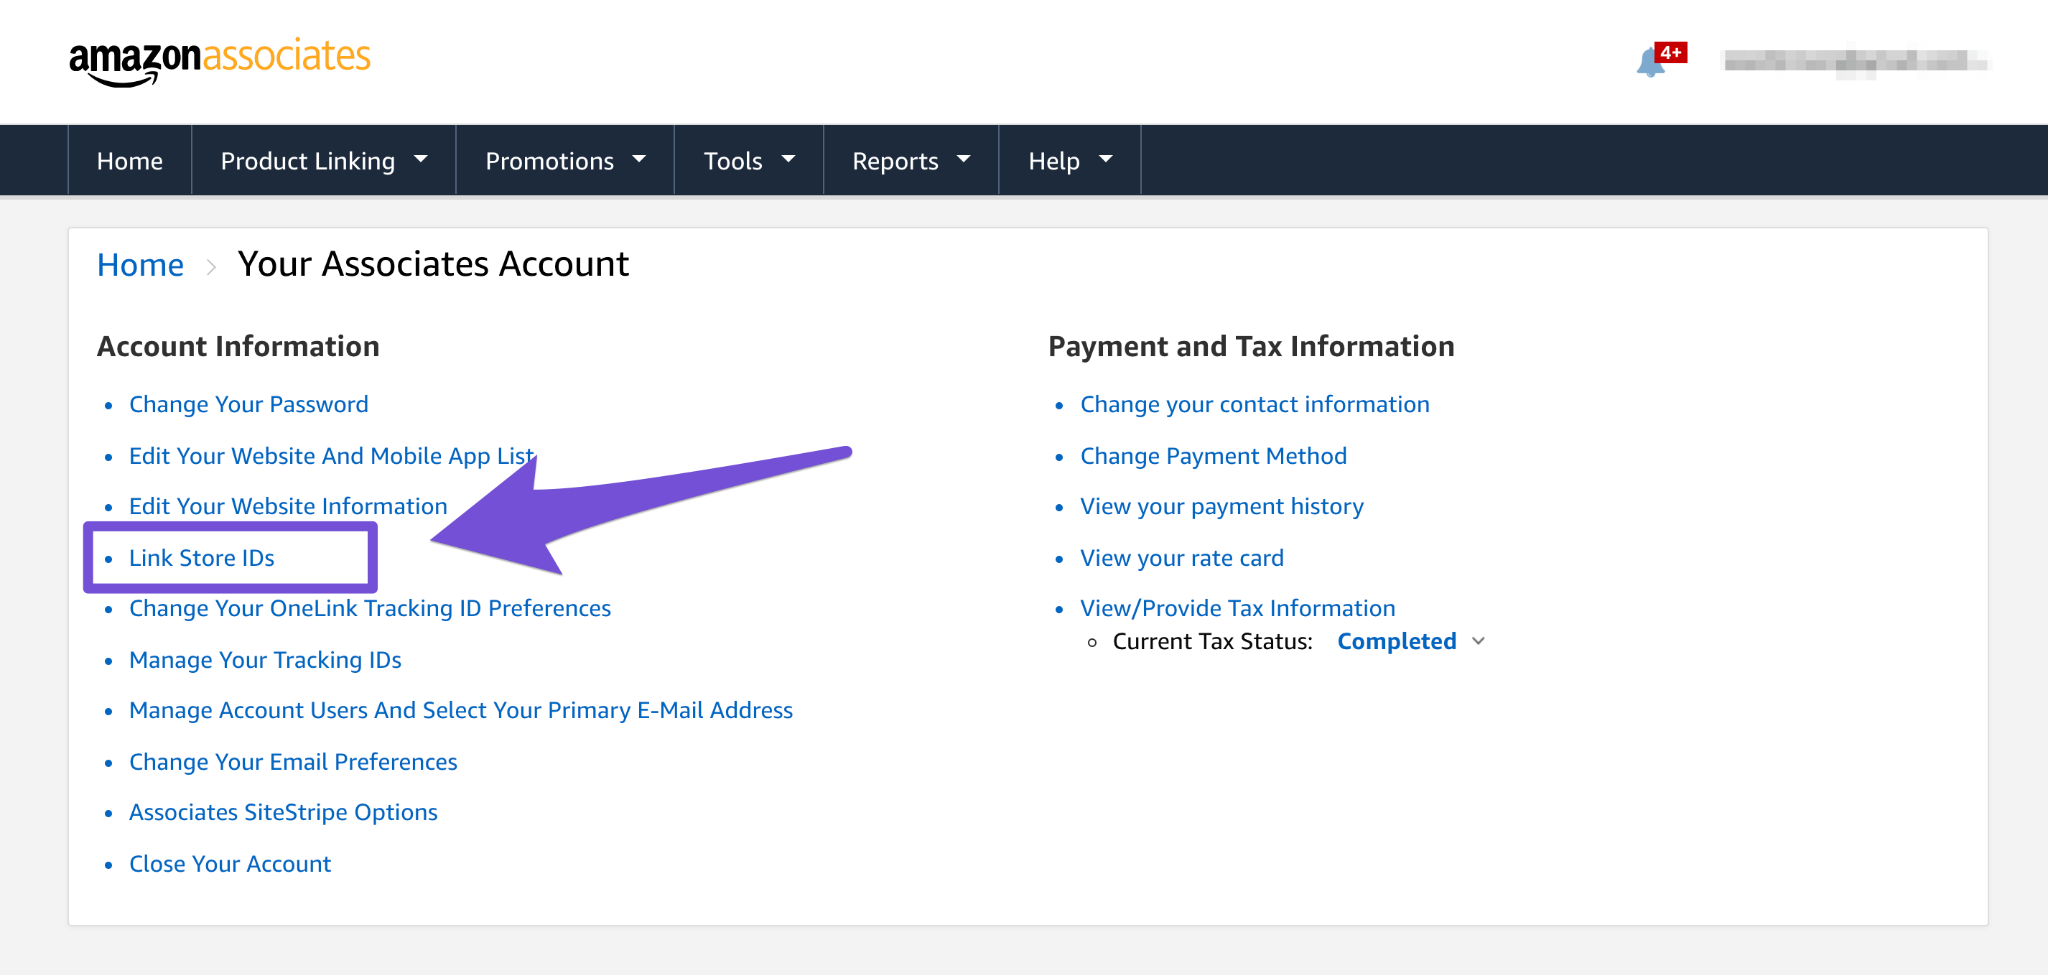Open Change Payment Method link
This screenshot has width=2048, height=975.
click(1214, 456)
